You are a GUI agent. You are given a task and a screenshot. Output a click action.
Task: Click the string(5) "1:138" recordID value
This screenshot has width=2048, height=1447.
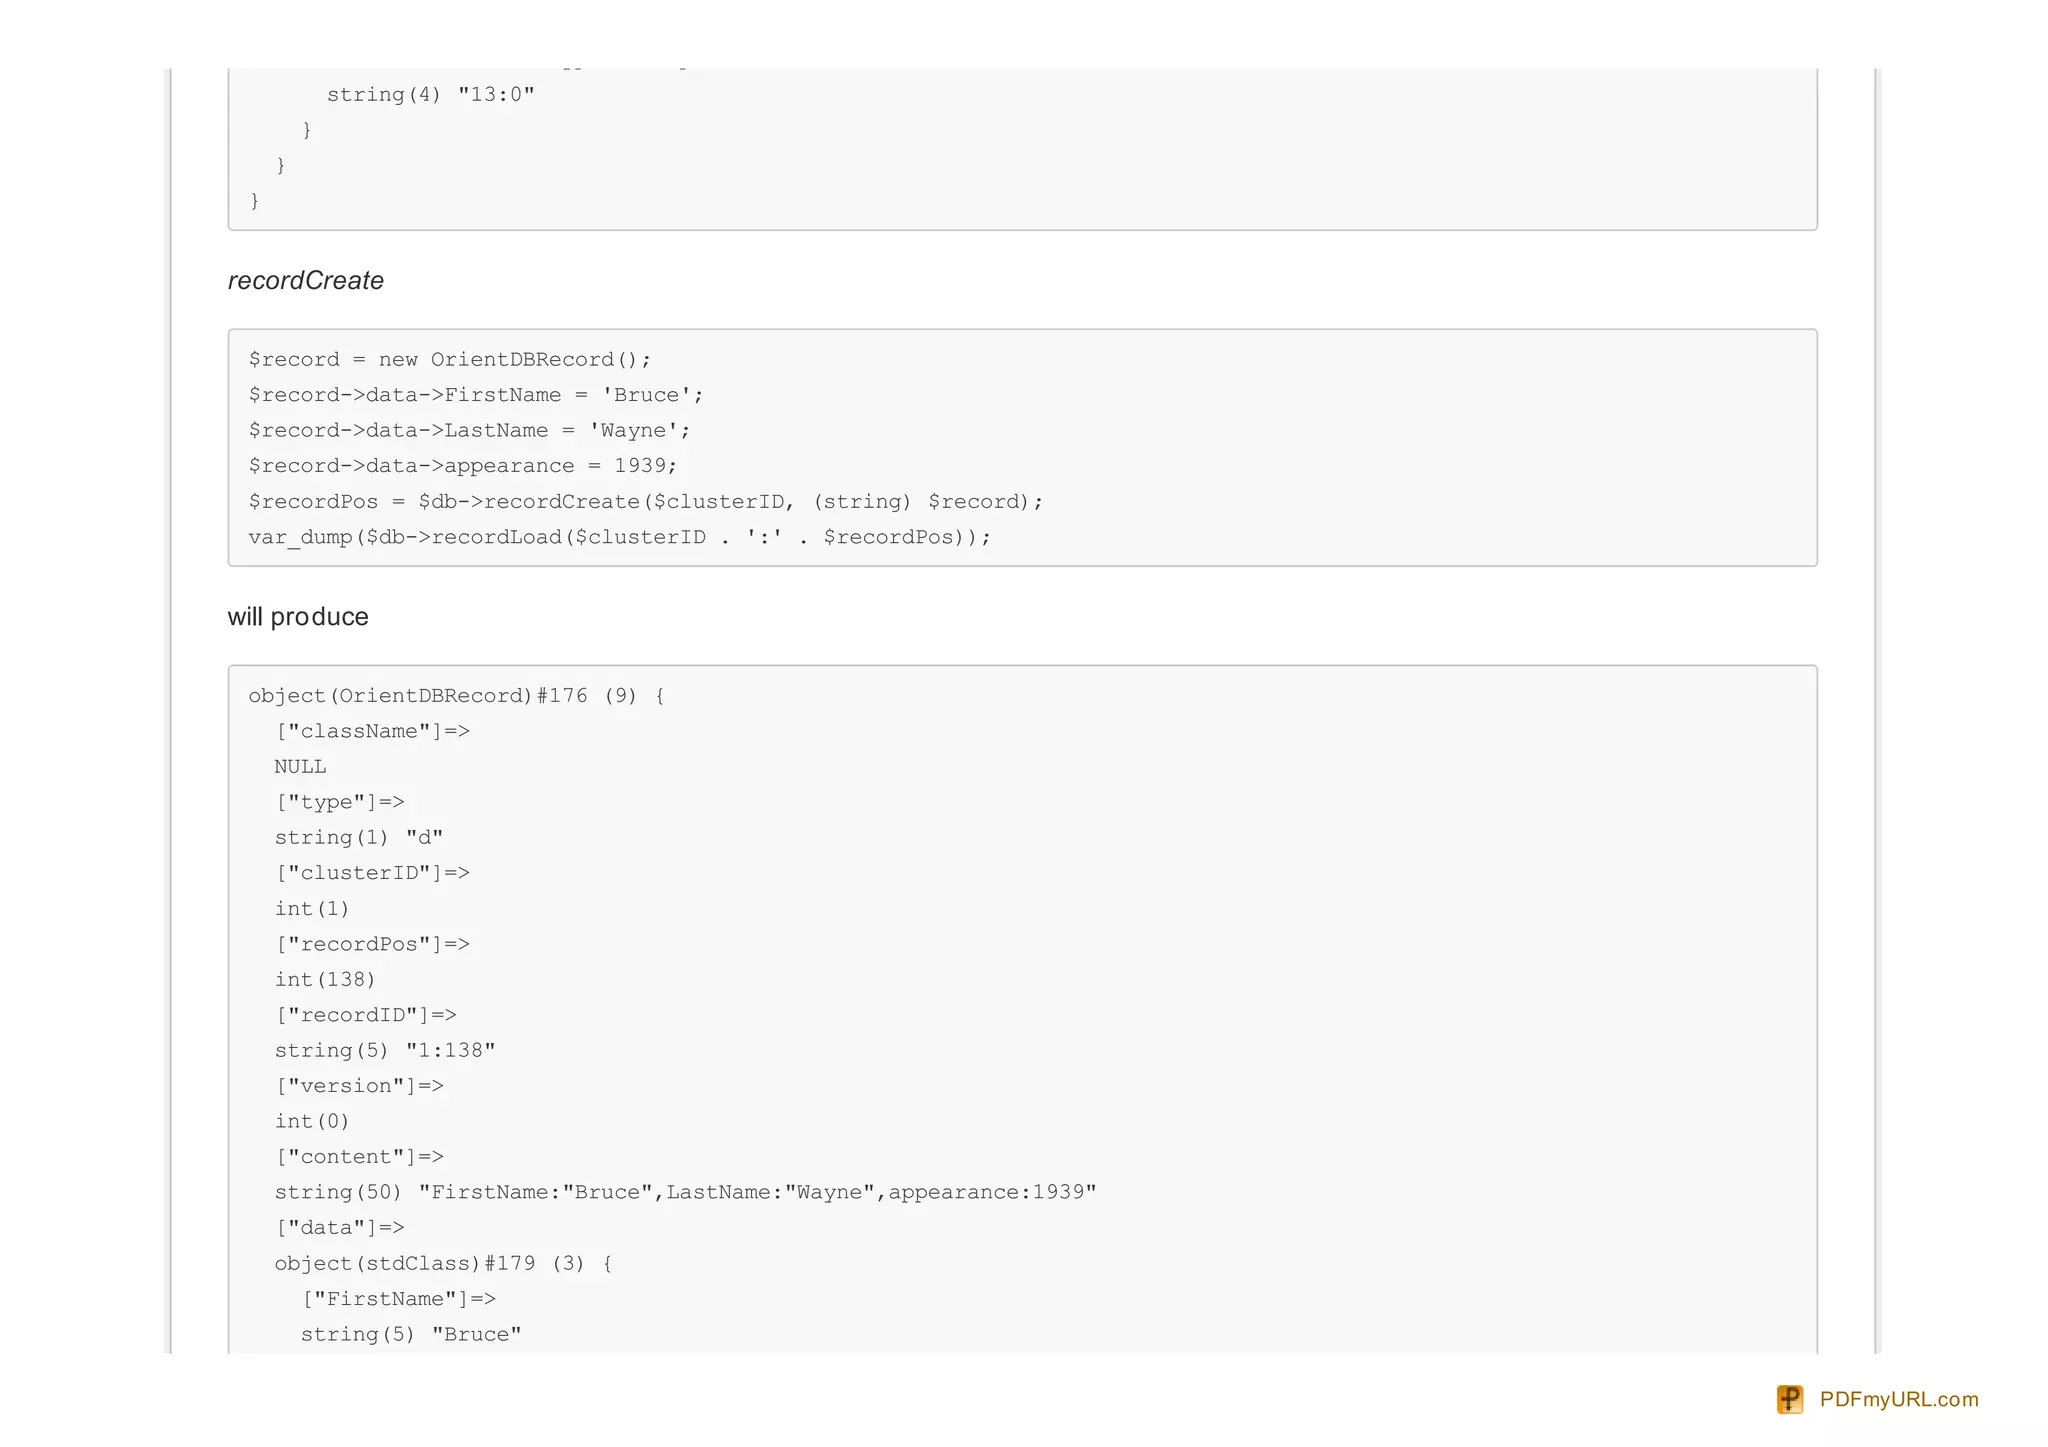tap(385, 1051)
